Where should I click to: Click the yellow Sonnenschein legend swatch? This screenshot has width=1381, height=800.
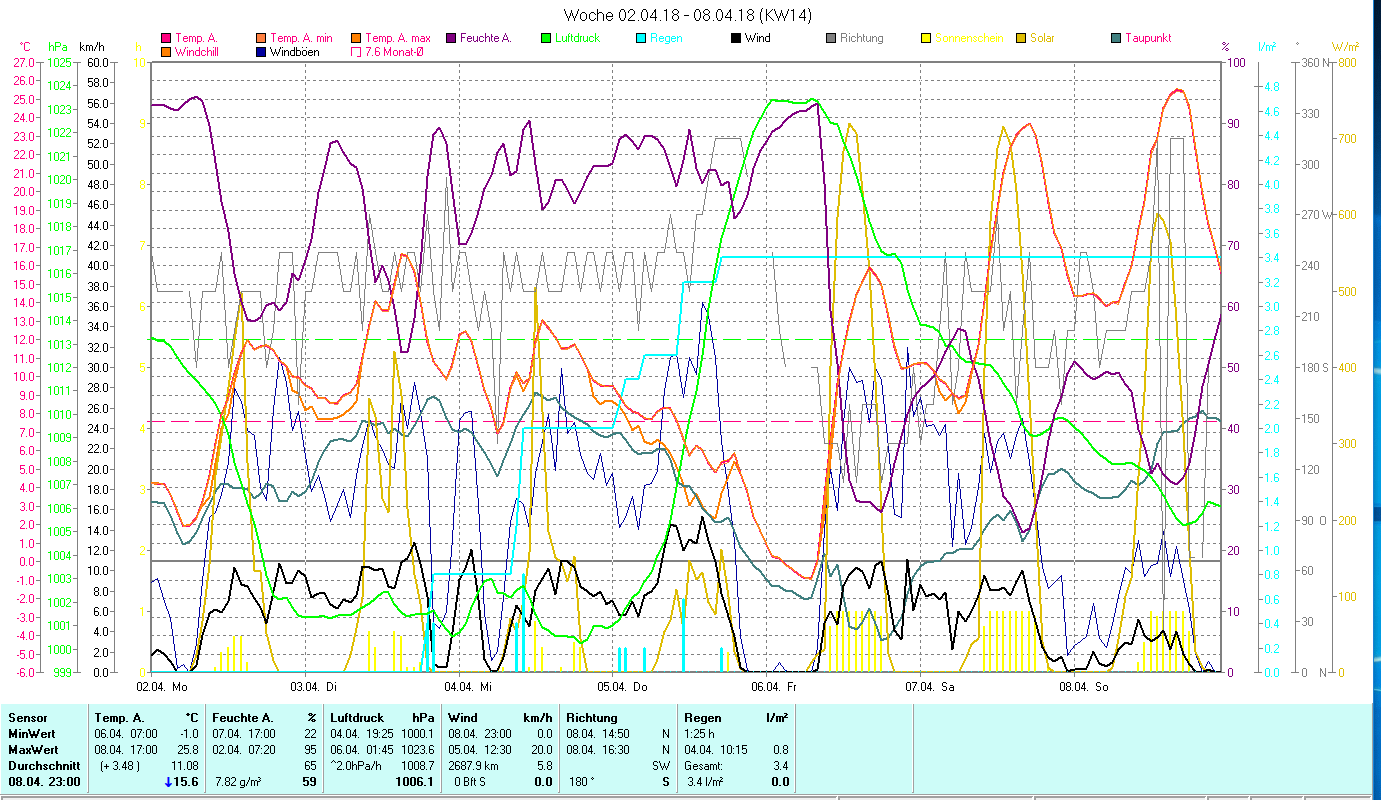click(925, 38)
